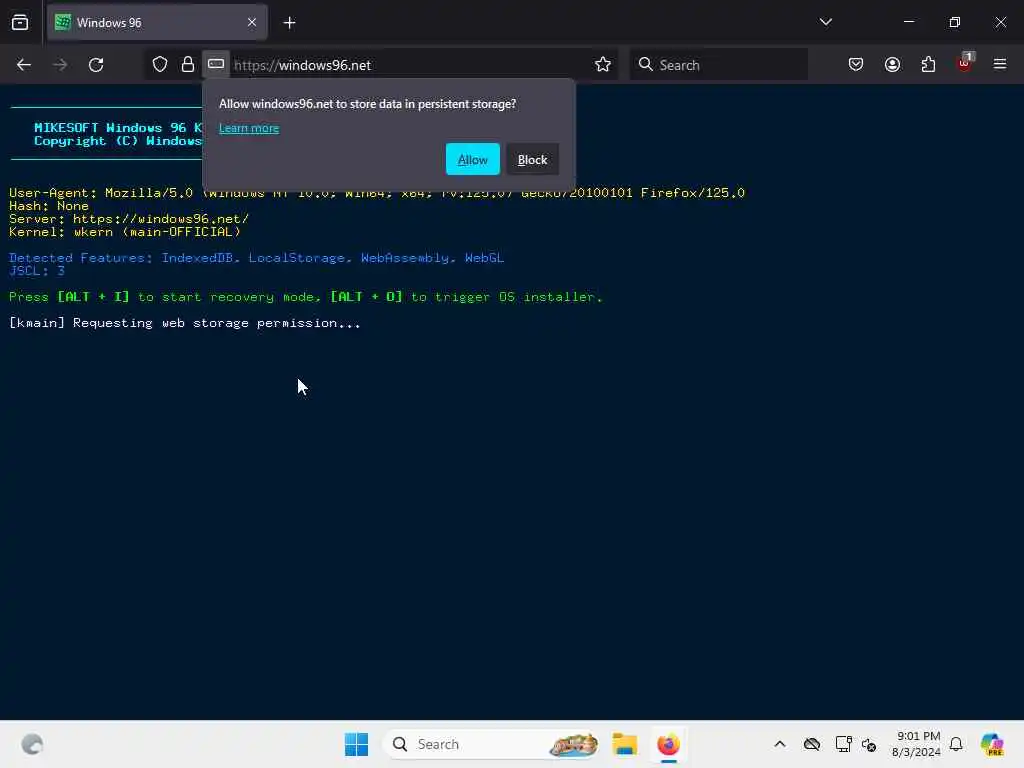Close the Windows 96 tab
The image size is (1024, 768).
pyautogui.click(x=252, y=23)
